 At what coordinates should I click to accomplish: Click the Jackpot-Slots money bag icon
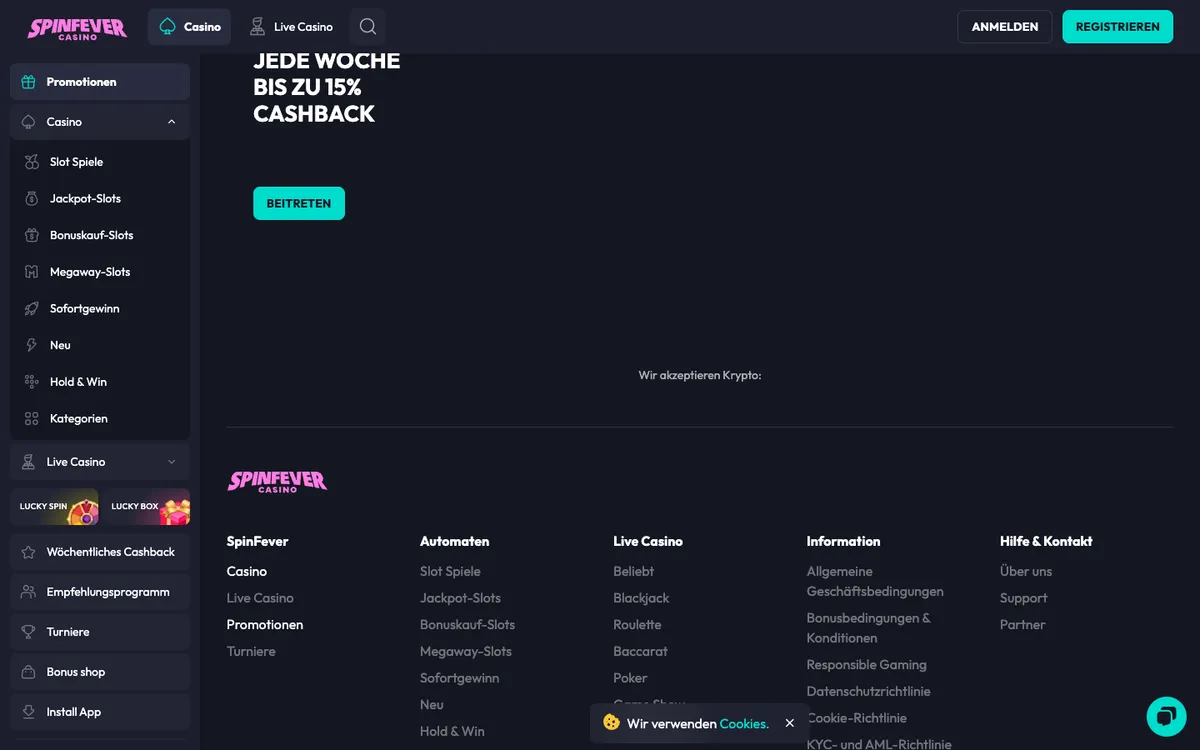tap(32, 199)
